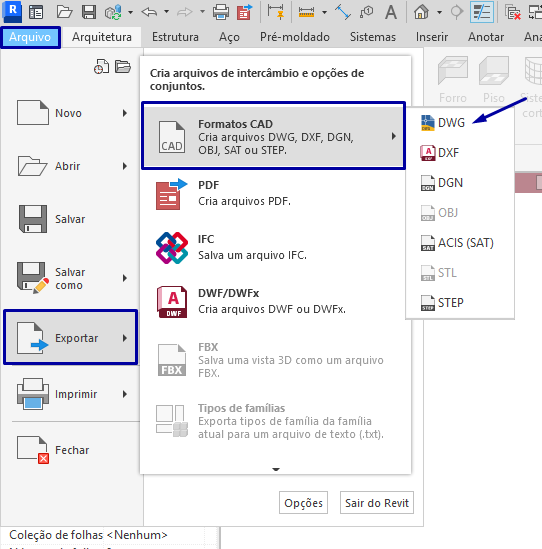Choose DWF/DWFx export option
The width and height of the screenshot is (542, 549).
pyautogui.click(x=275, y=301)
